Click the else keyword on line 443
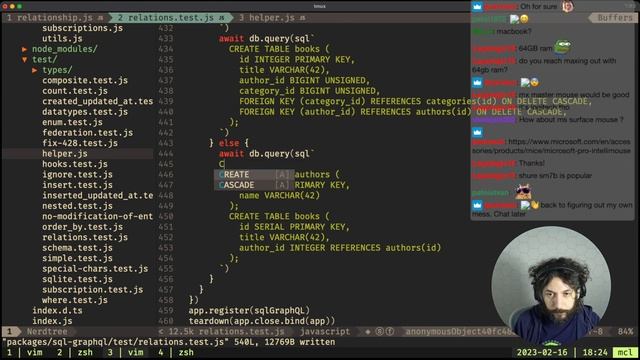Viewport: 640px width, 360px height. [x=229, y=143]
